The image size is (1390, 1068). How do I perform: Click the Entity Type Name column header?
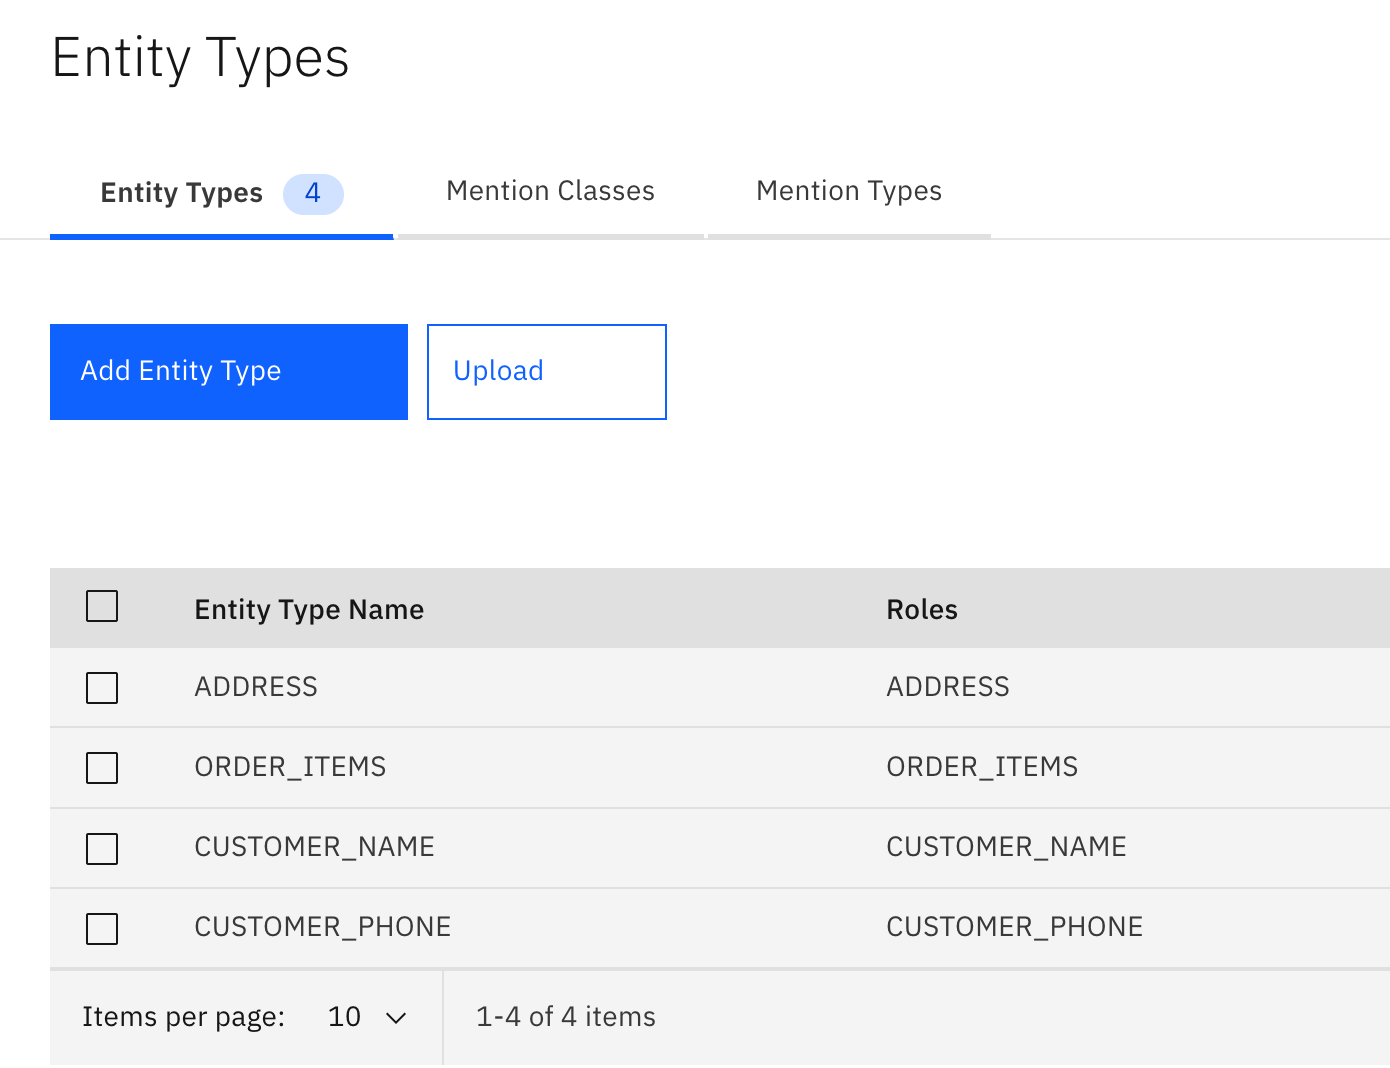(309, 610)
